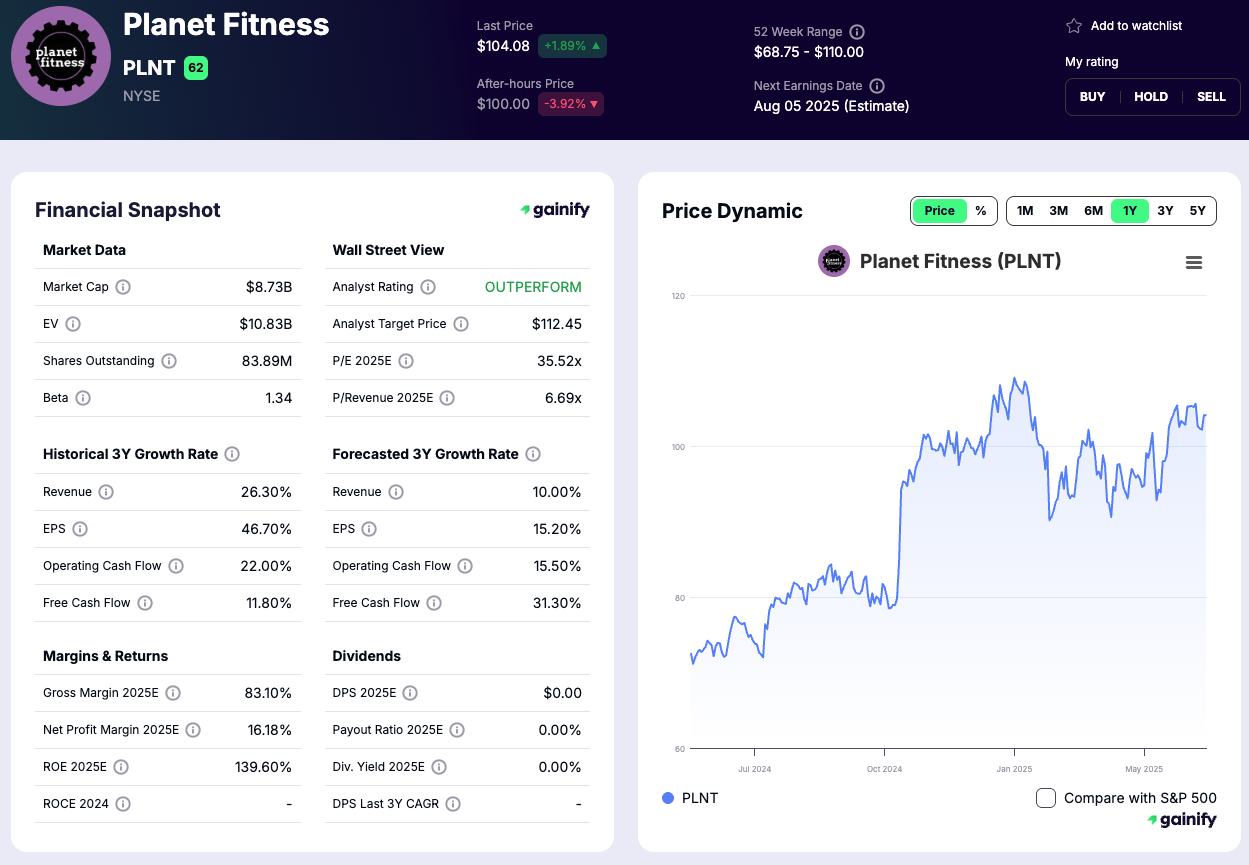Select the 3Y chart range
This screenshot has height=865, width=1249.
[x=1165, y=211]
